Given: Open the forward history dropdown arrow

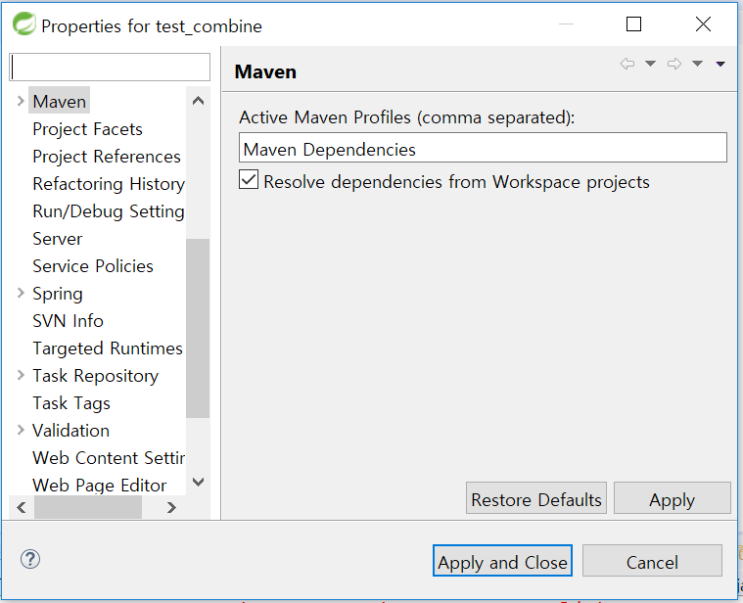Looking at the screenshot, I should point(697,63).
